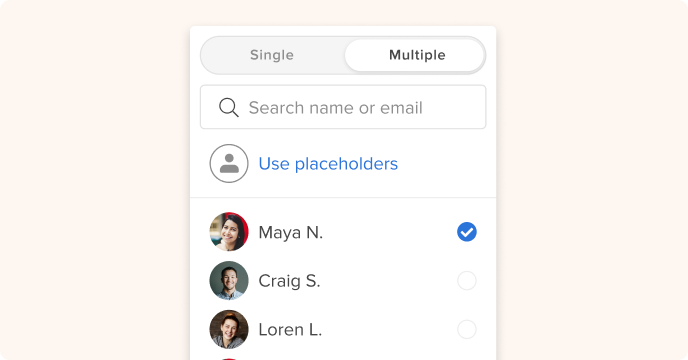The image size is (688, 360).
Task: Click the Loren L. name label
Action: click(290, 330)
